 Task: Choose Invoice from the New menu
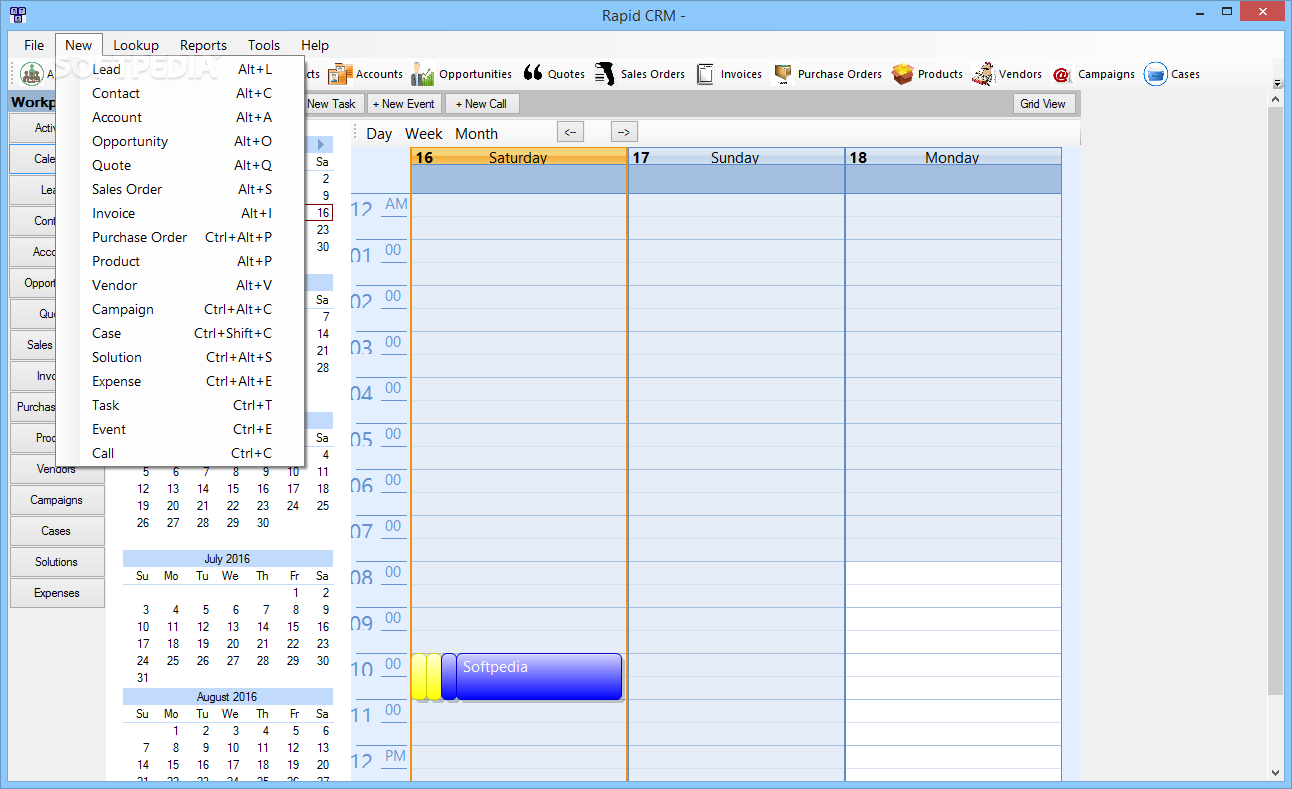click(181, 213)
